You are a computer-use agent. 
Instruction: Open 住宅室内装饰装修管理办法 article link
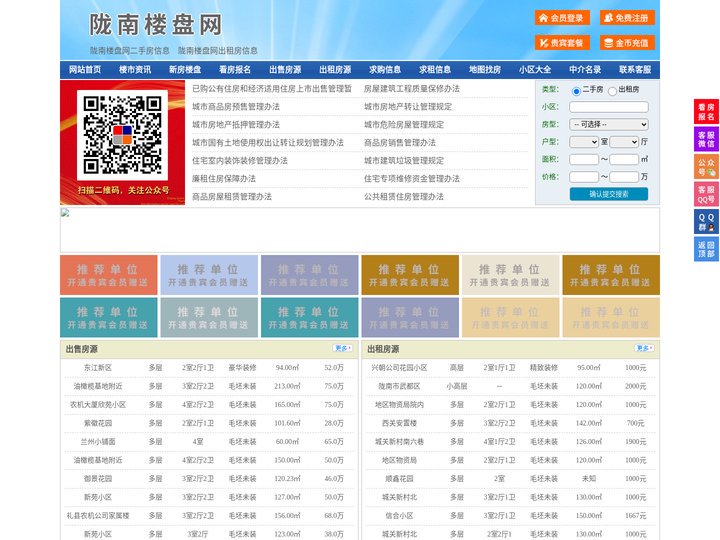pos(240,161)
